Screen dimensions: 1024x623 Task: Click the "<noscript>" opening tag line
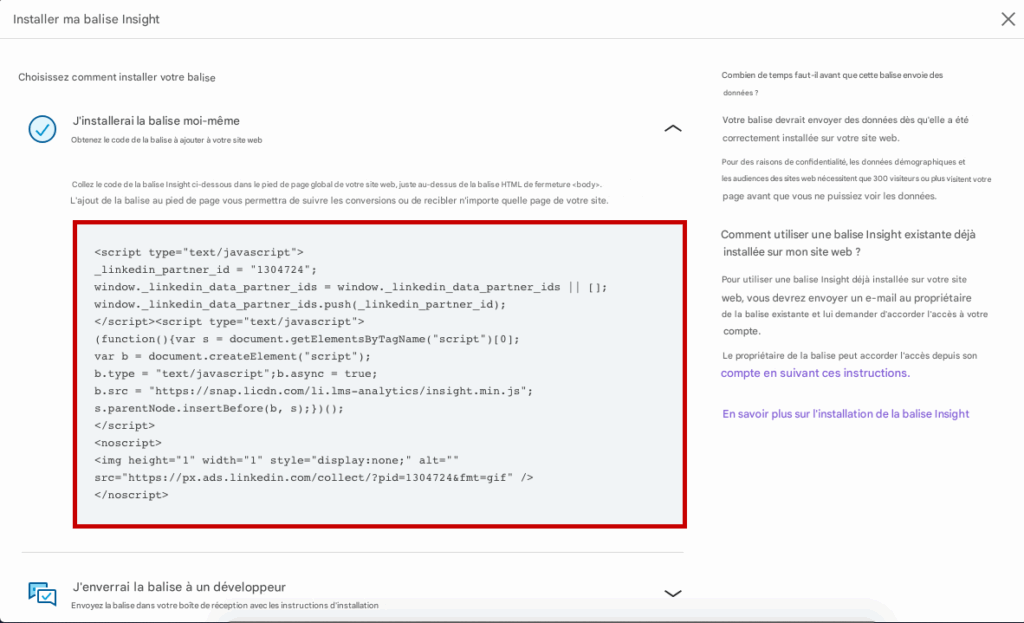pyautogui.click(x=127, y=443)
